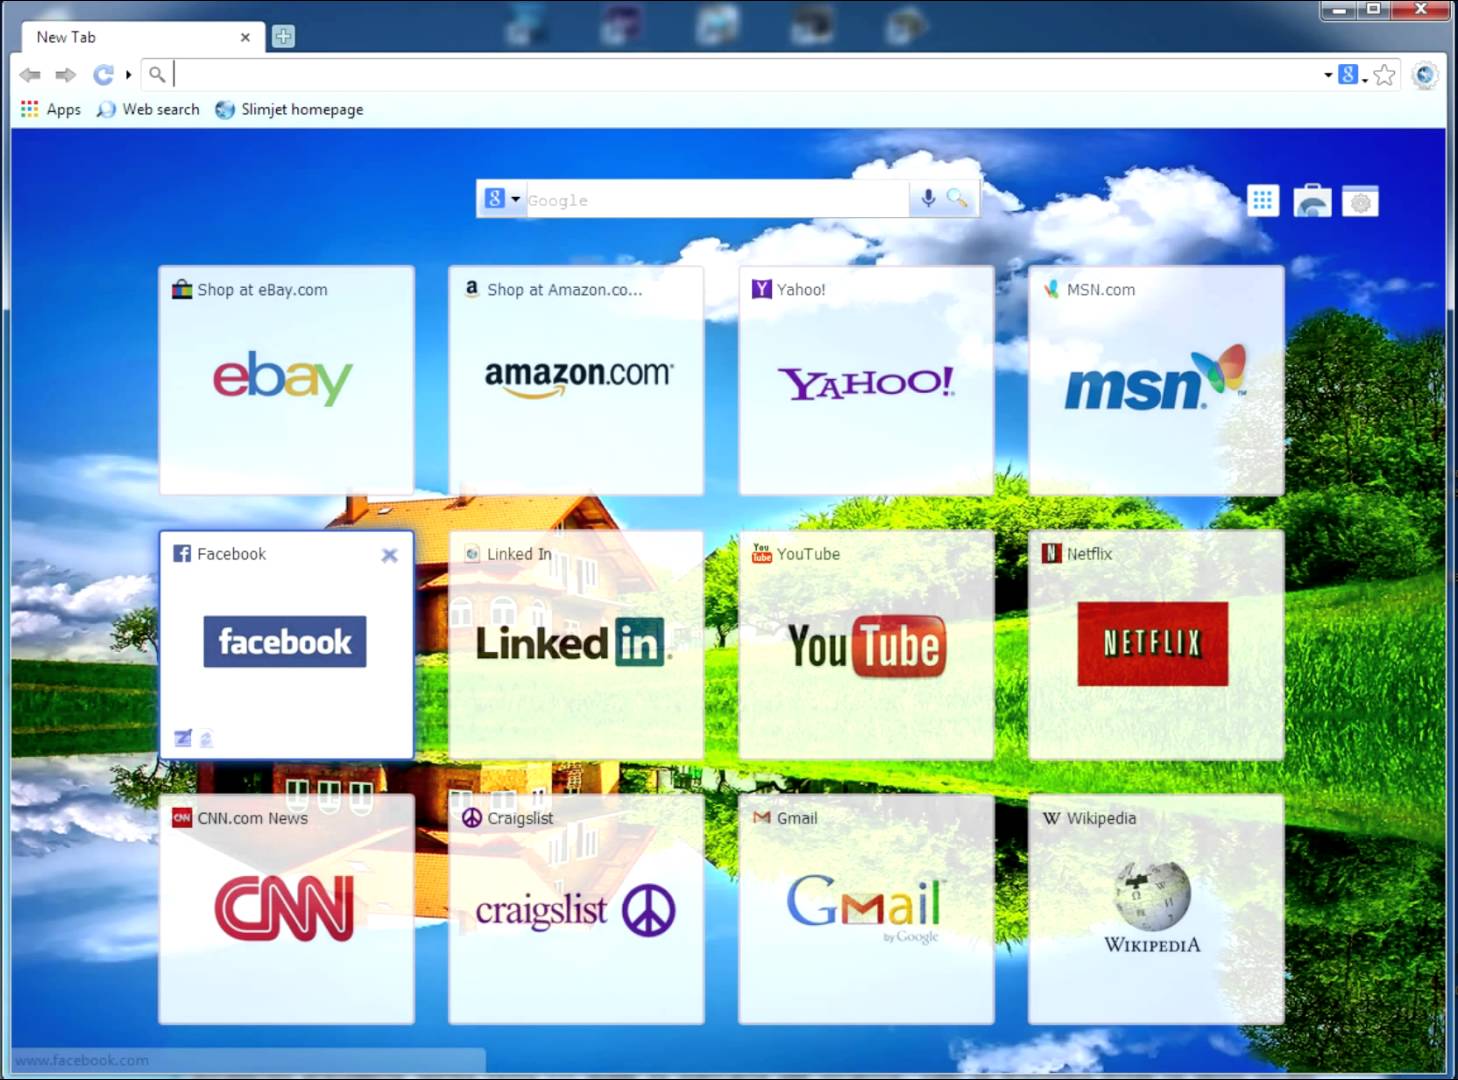The image size is (1458, 1080).
Task: Open the new tab page settings icon
Action: 1360,201
